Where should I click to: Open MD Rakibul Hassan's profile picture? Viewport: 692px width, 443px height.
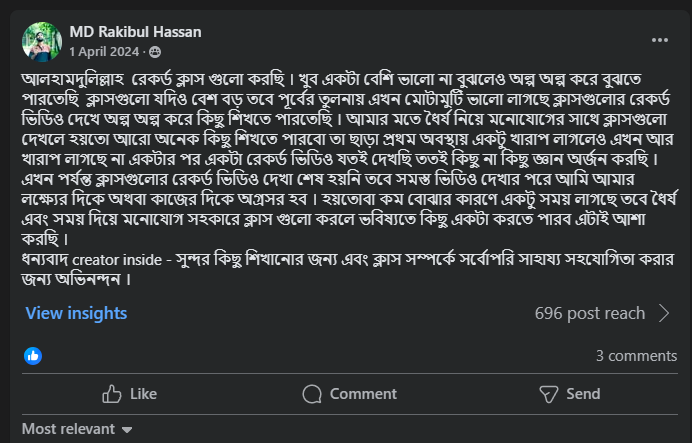tap(39, 40)
